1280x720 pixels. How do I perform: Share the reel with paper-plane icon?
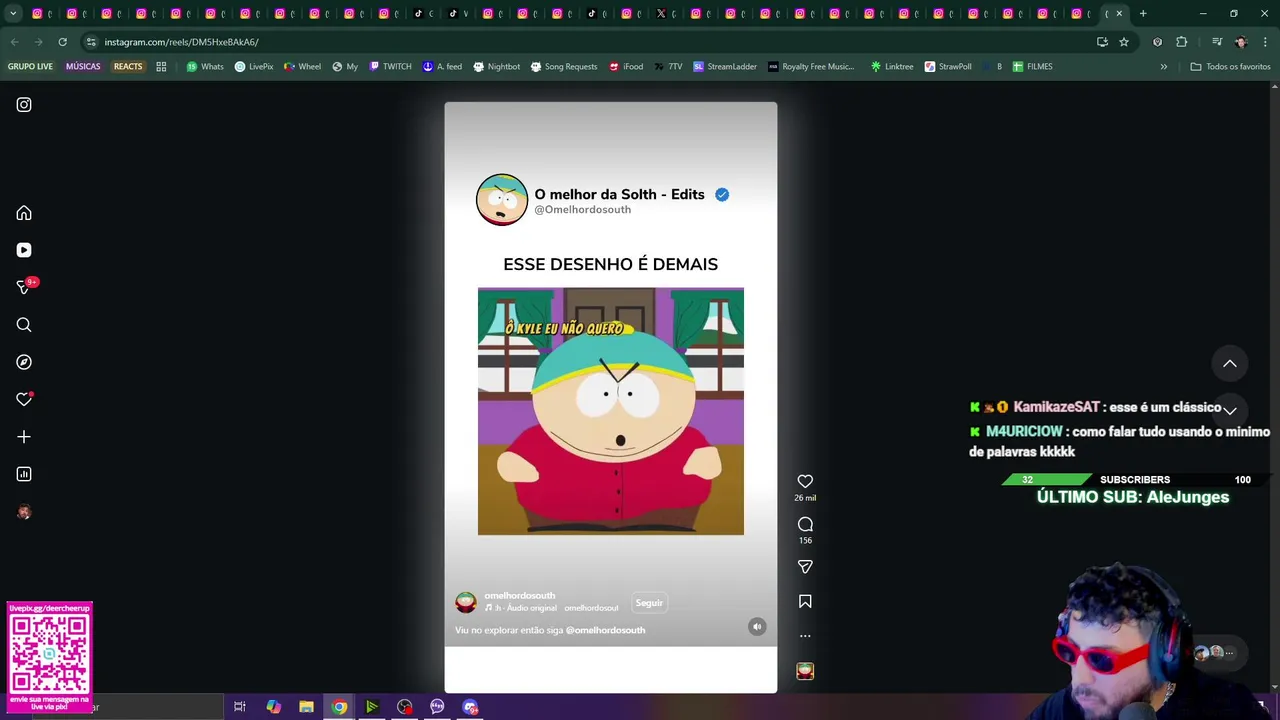(x=805, y=567)
